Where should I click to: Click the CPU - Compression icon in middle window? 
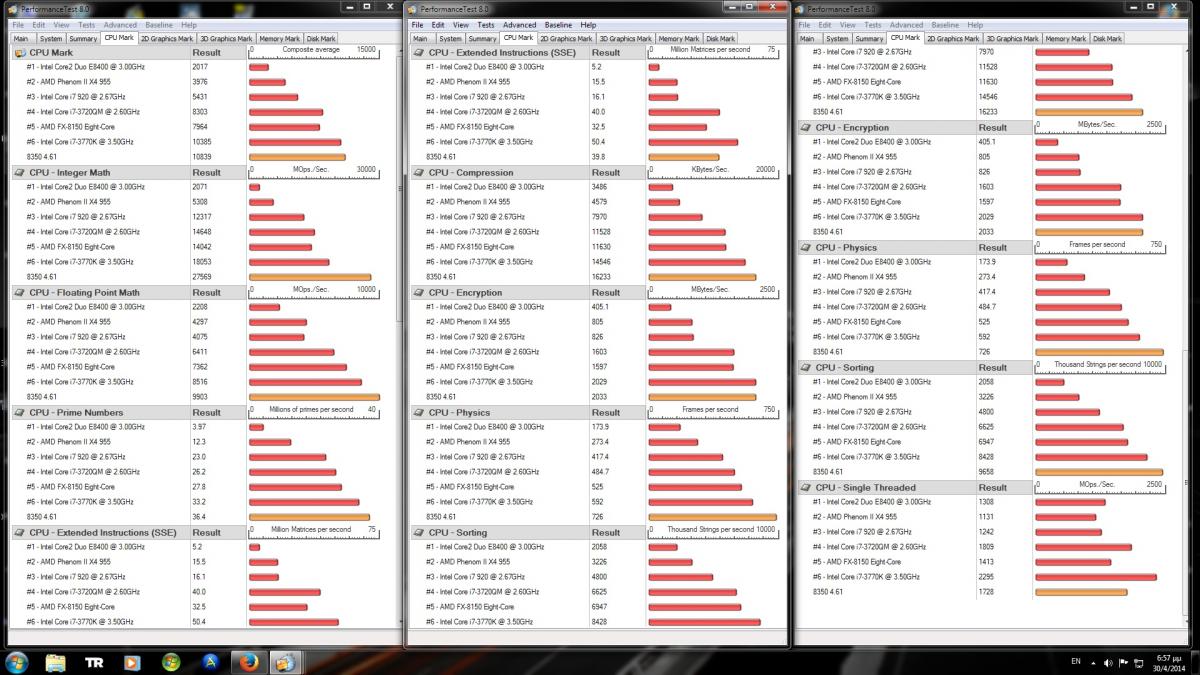[x=419, y=172]
